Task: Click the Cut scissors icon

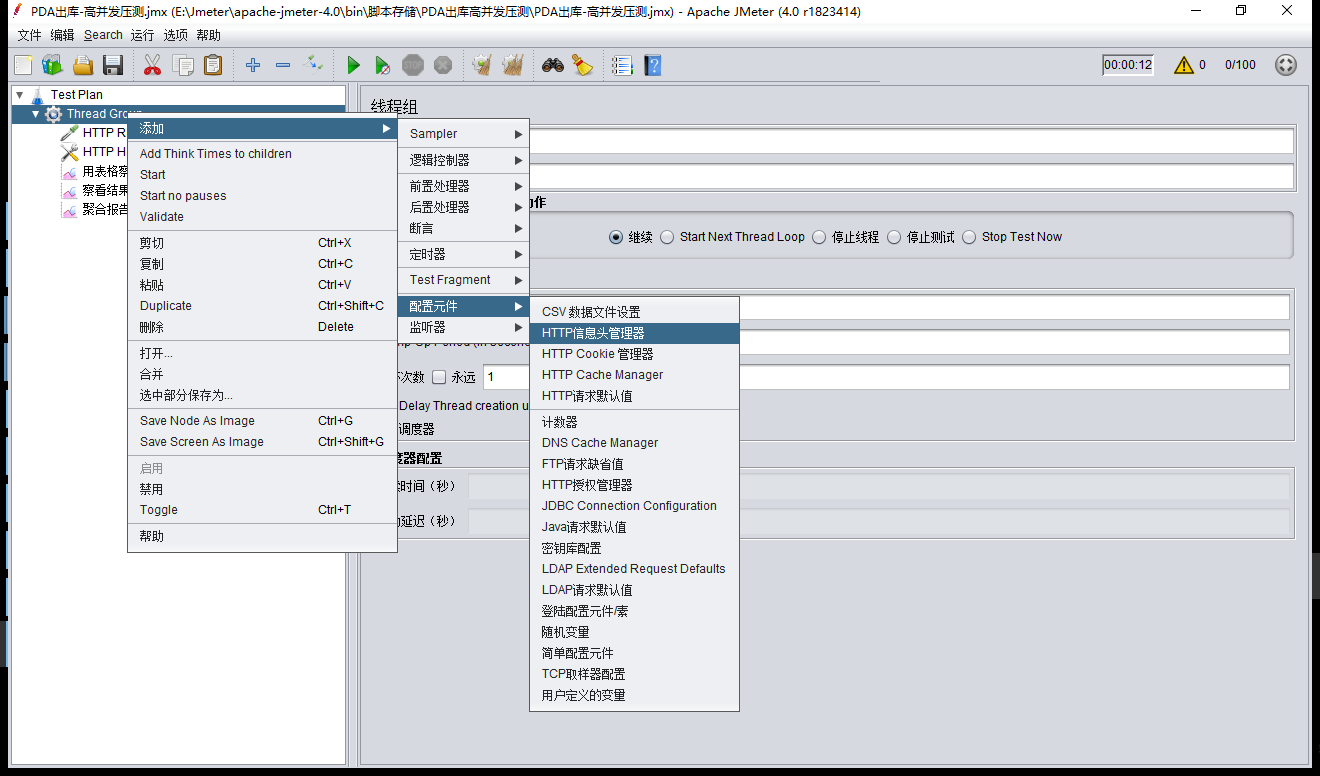Action: [152, 65]
